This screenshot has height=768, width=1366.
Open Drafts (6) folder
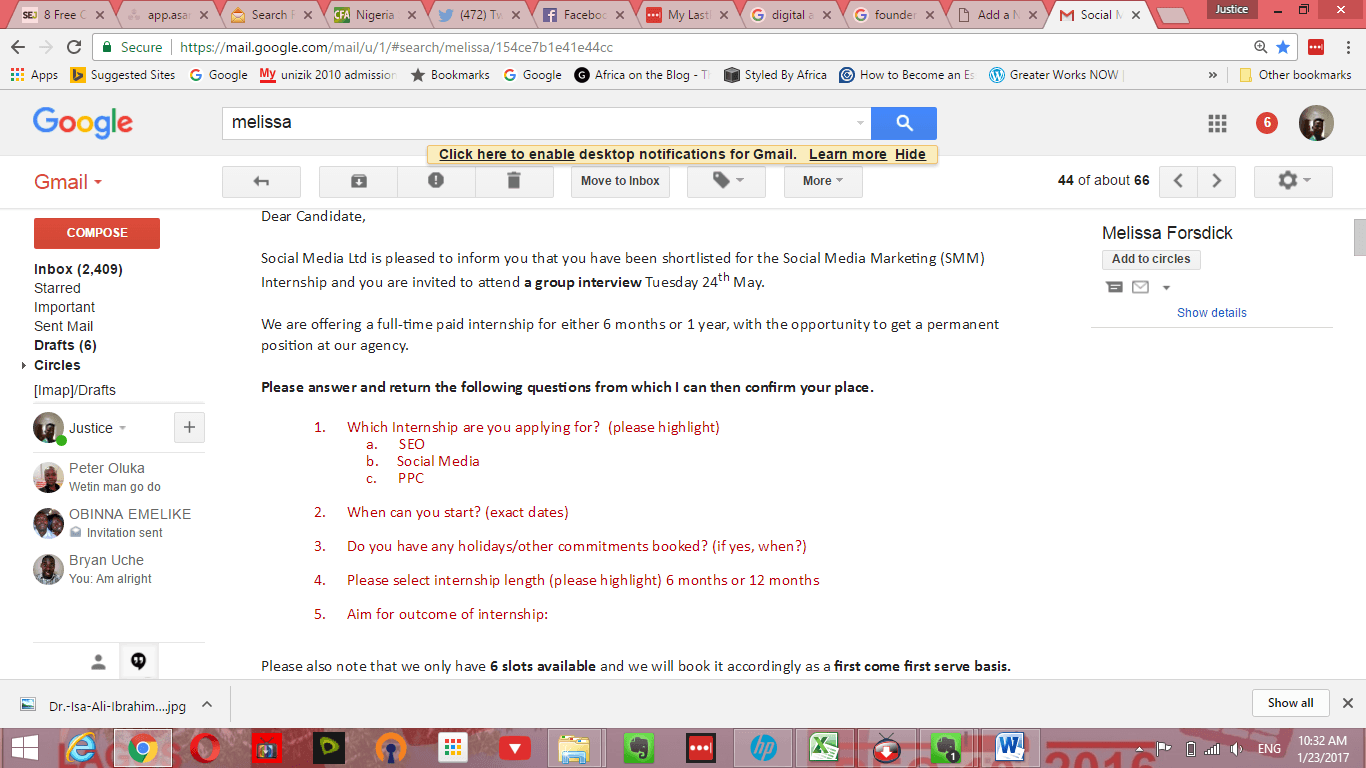(65, 345)
